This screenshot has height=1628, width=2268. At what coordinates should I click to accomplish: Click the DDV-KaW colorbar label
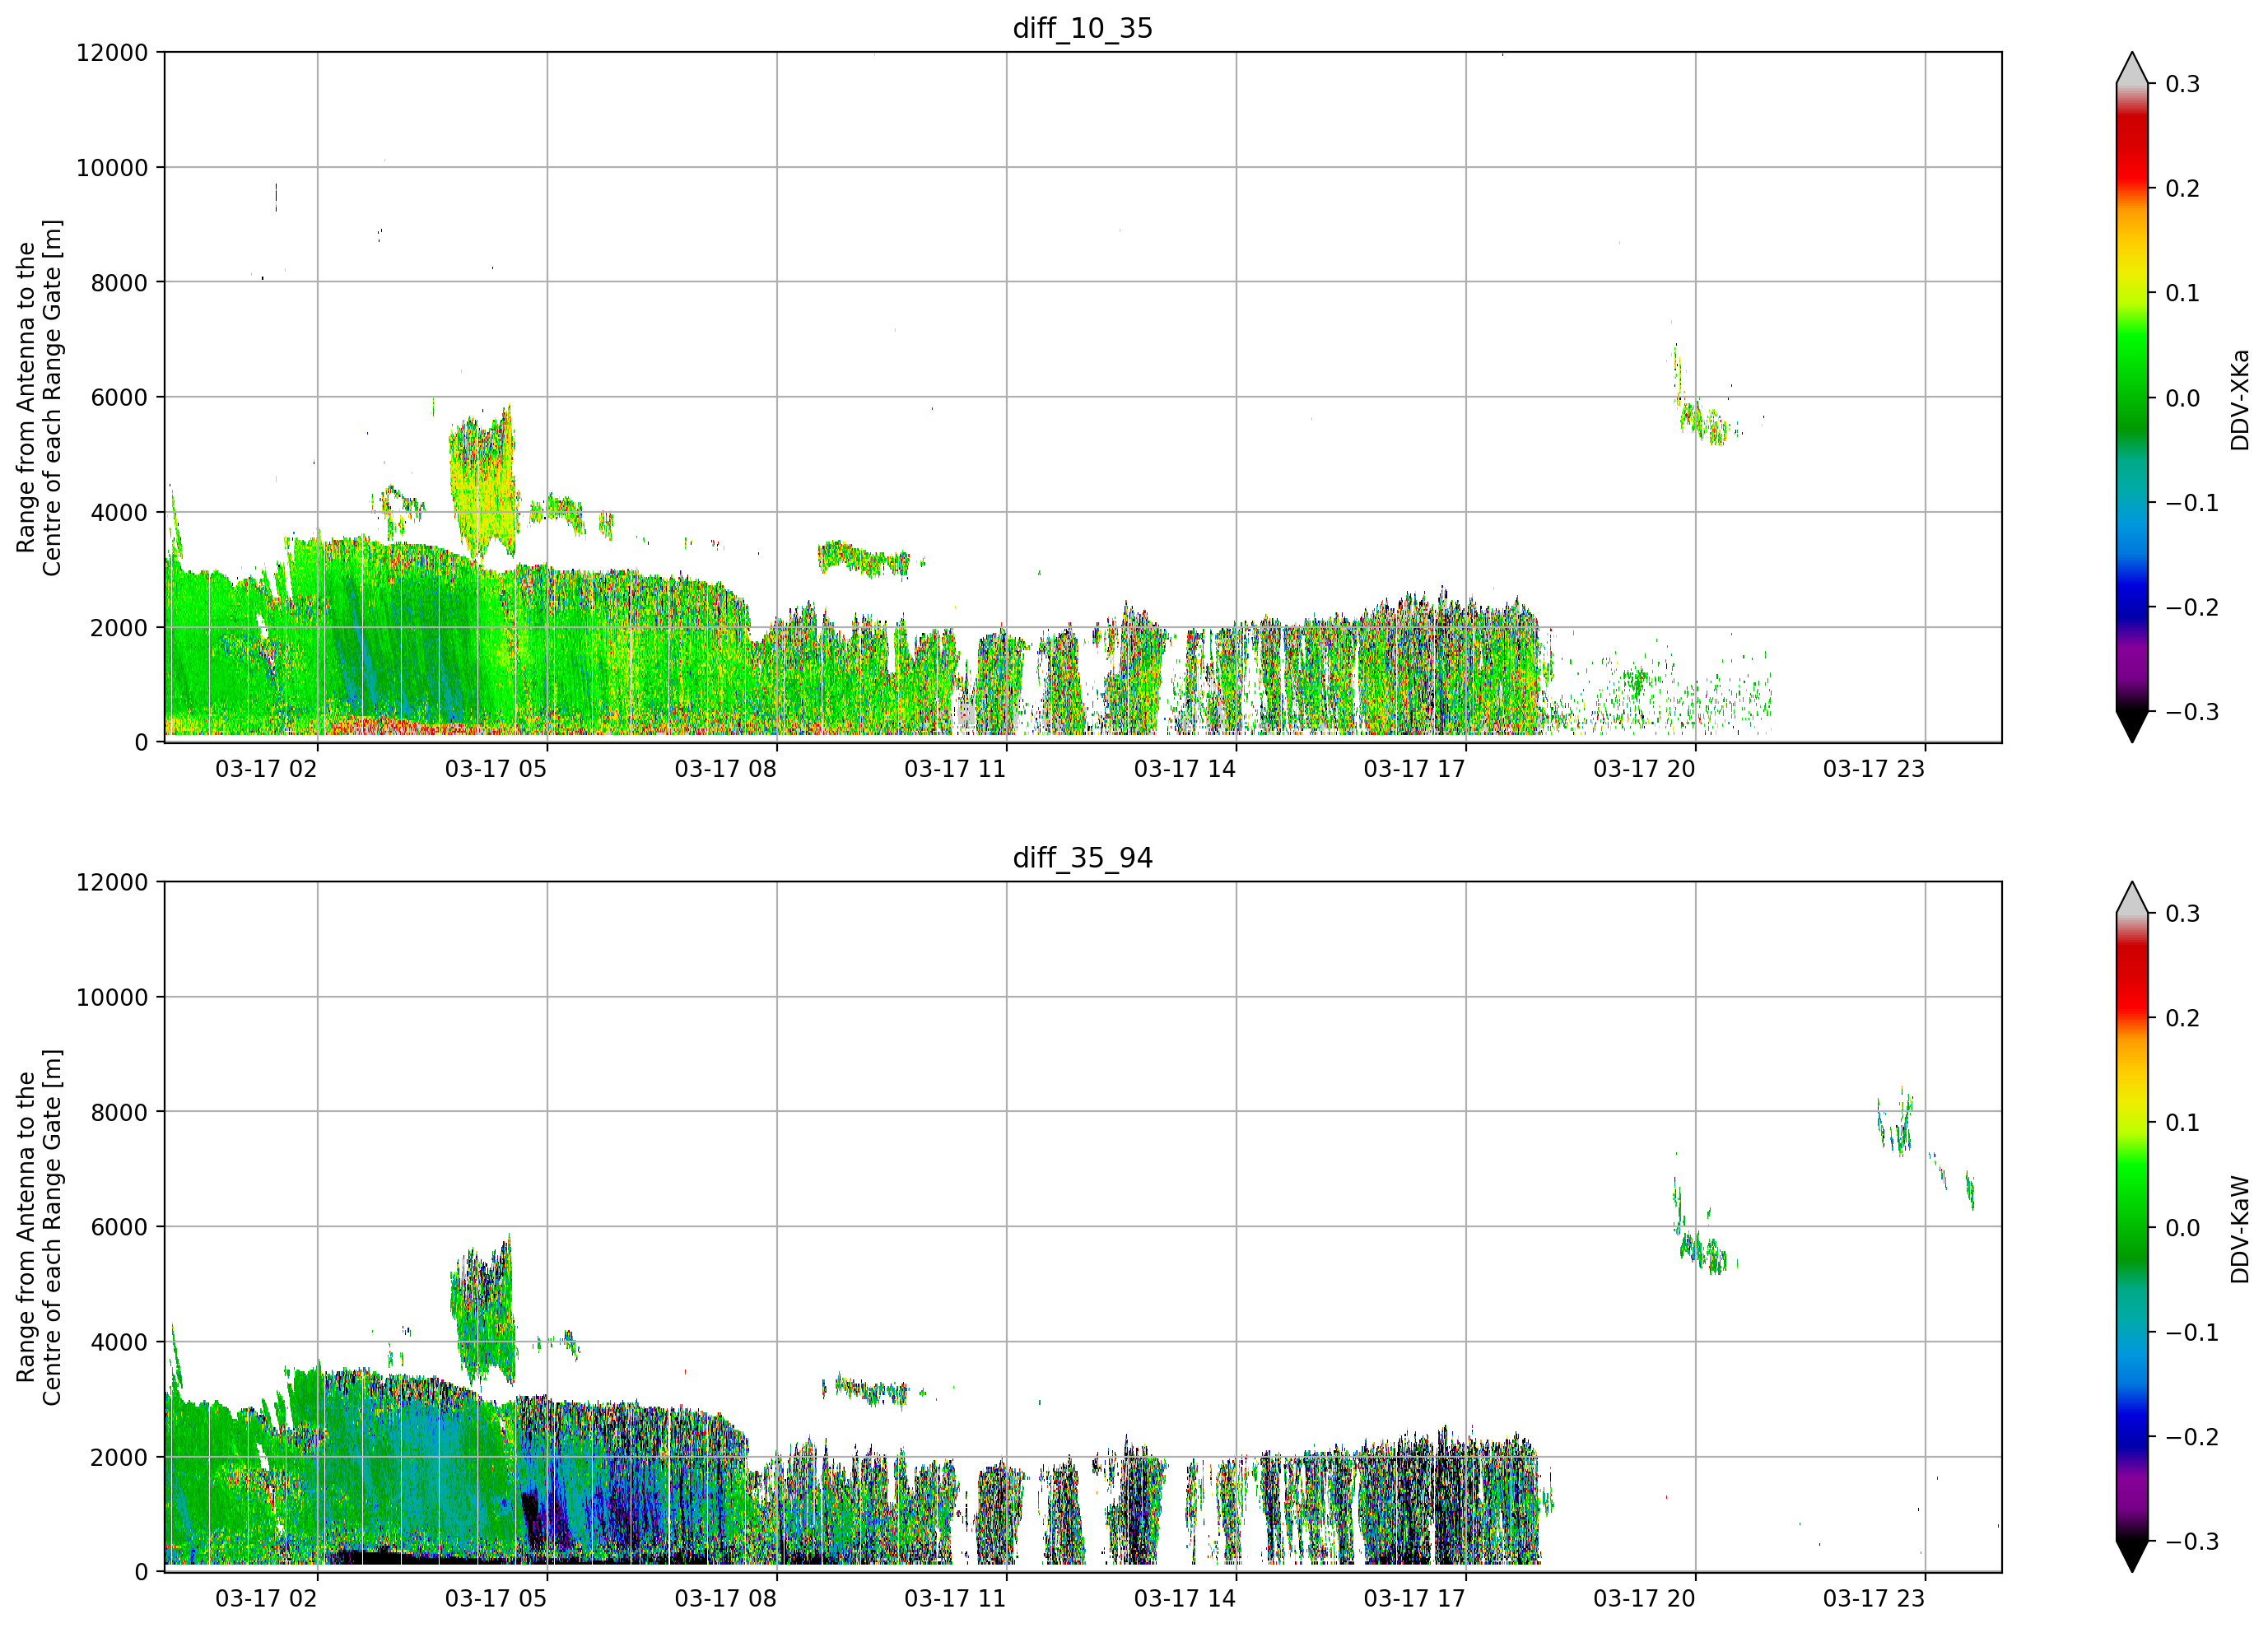point(2240,1229)
